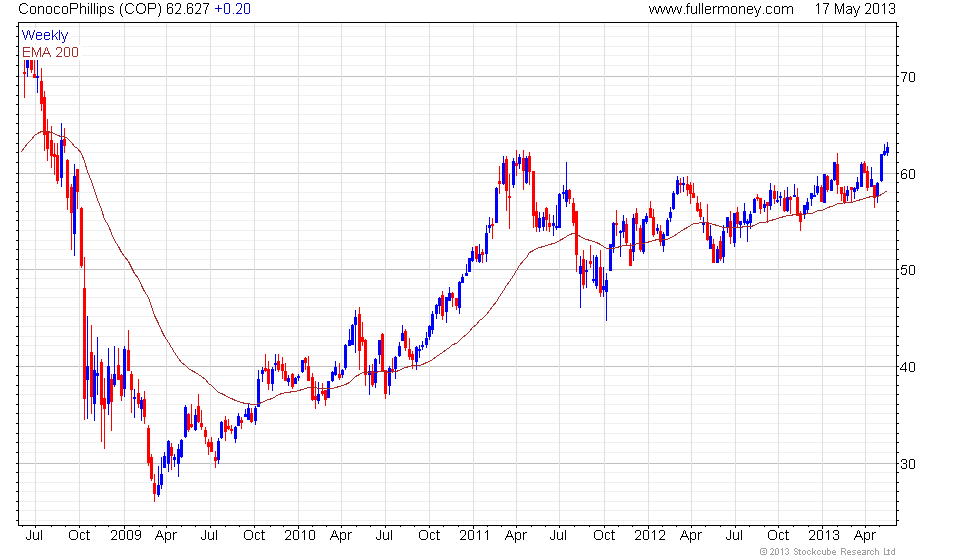Click the 30 price axis label
The height and width of the screenshot is (560, 980).
[x=908, y=464]
